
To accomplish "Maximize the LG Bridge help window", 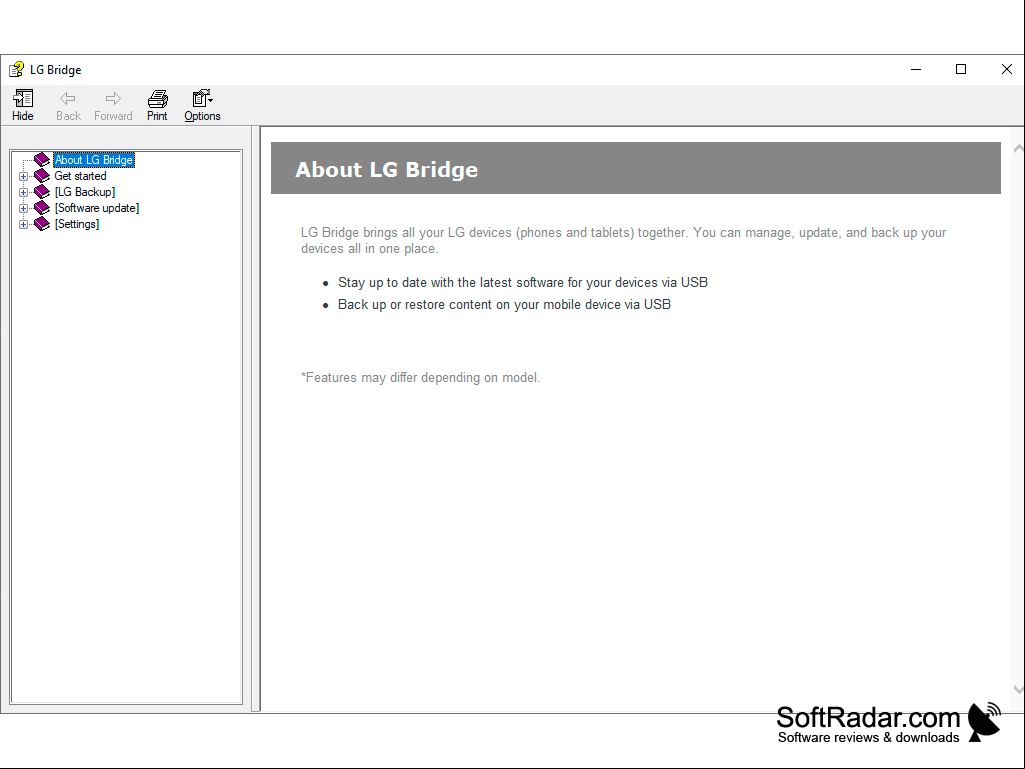I will [x=961, y=69].
